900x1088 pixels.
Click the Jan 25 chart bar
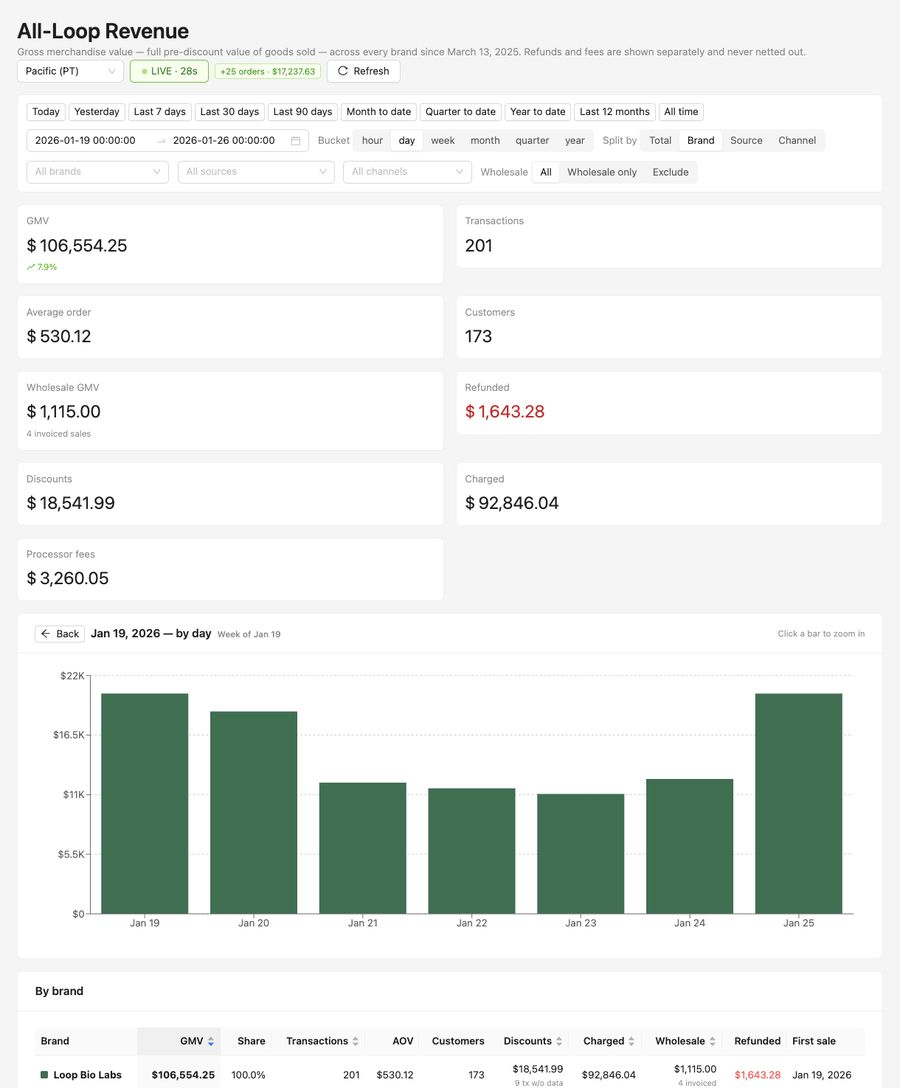click(799, 804)
